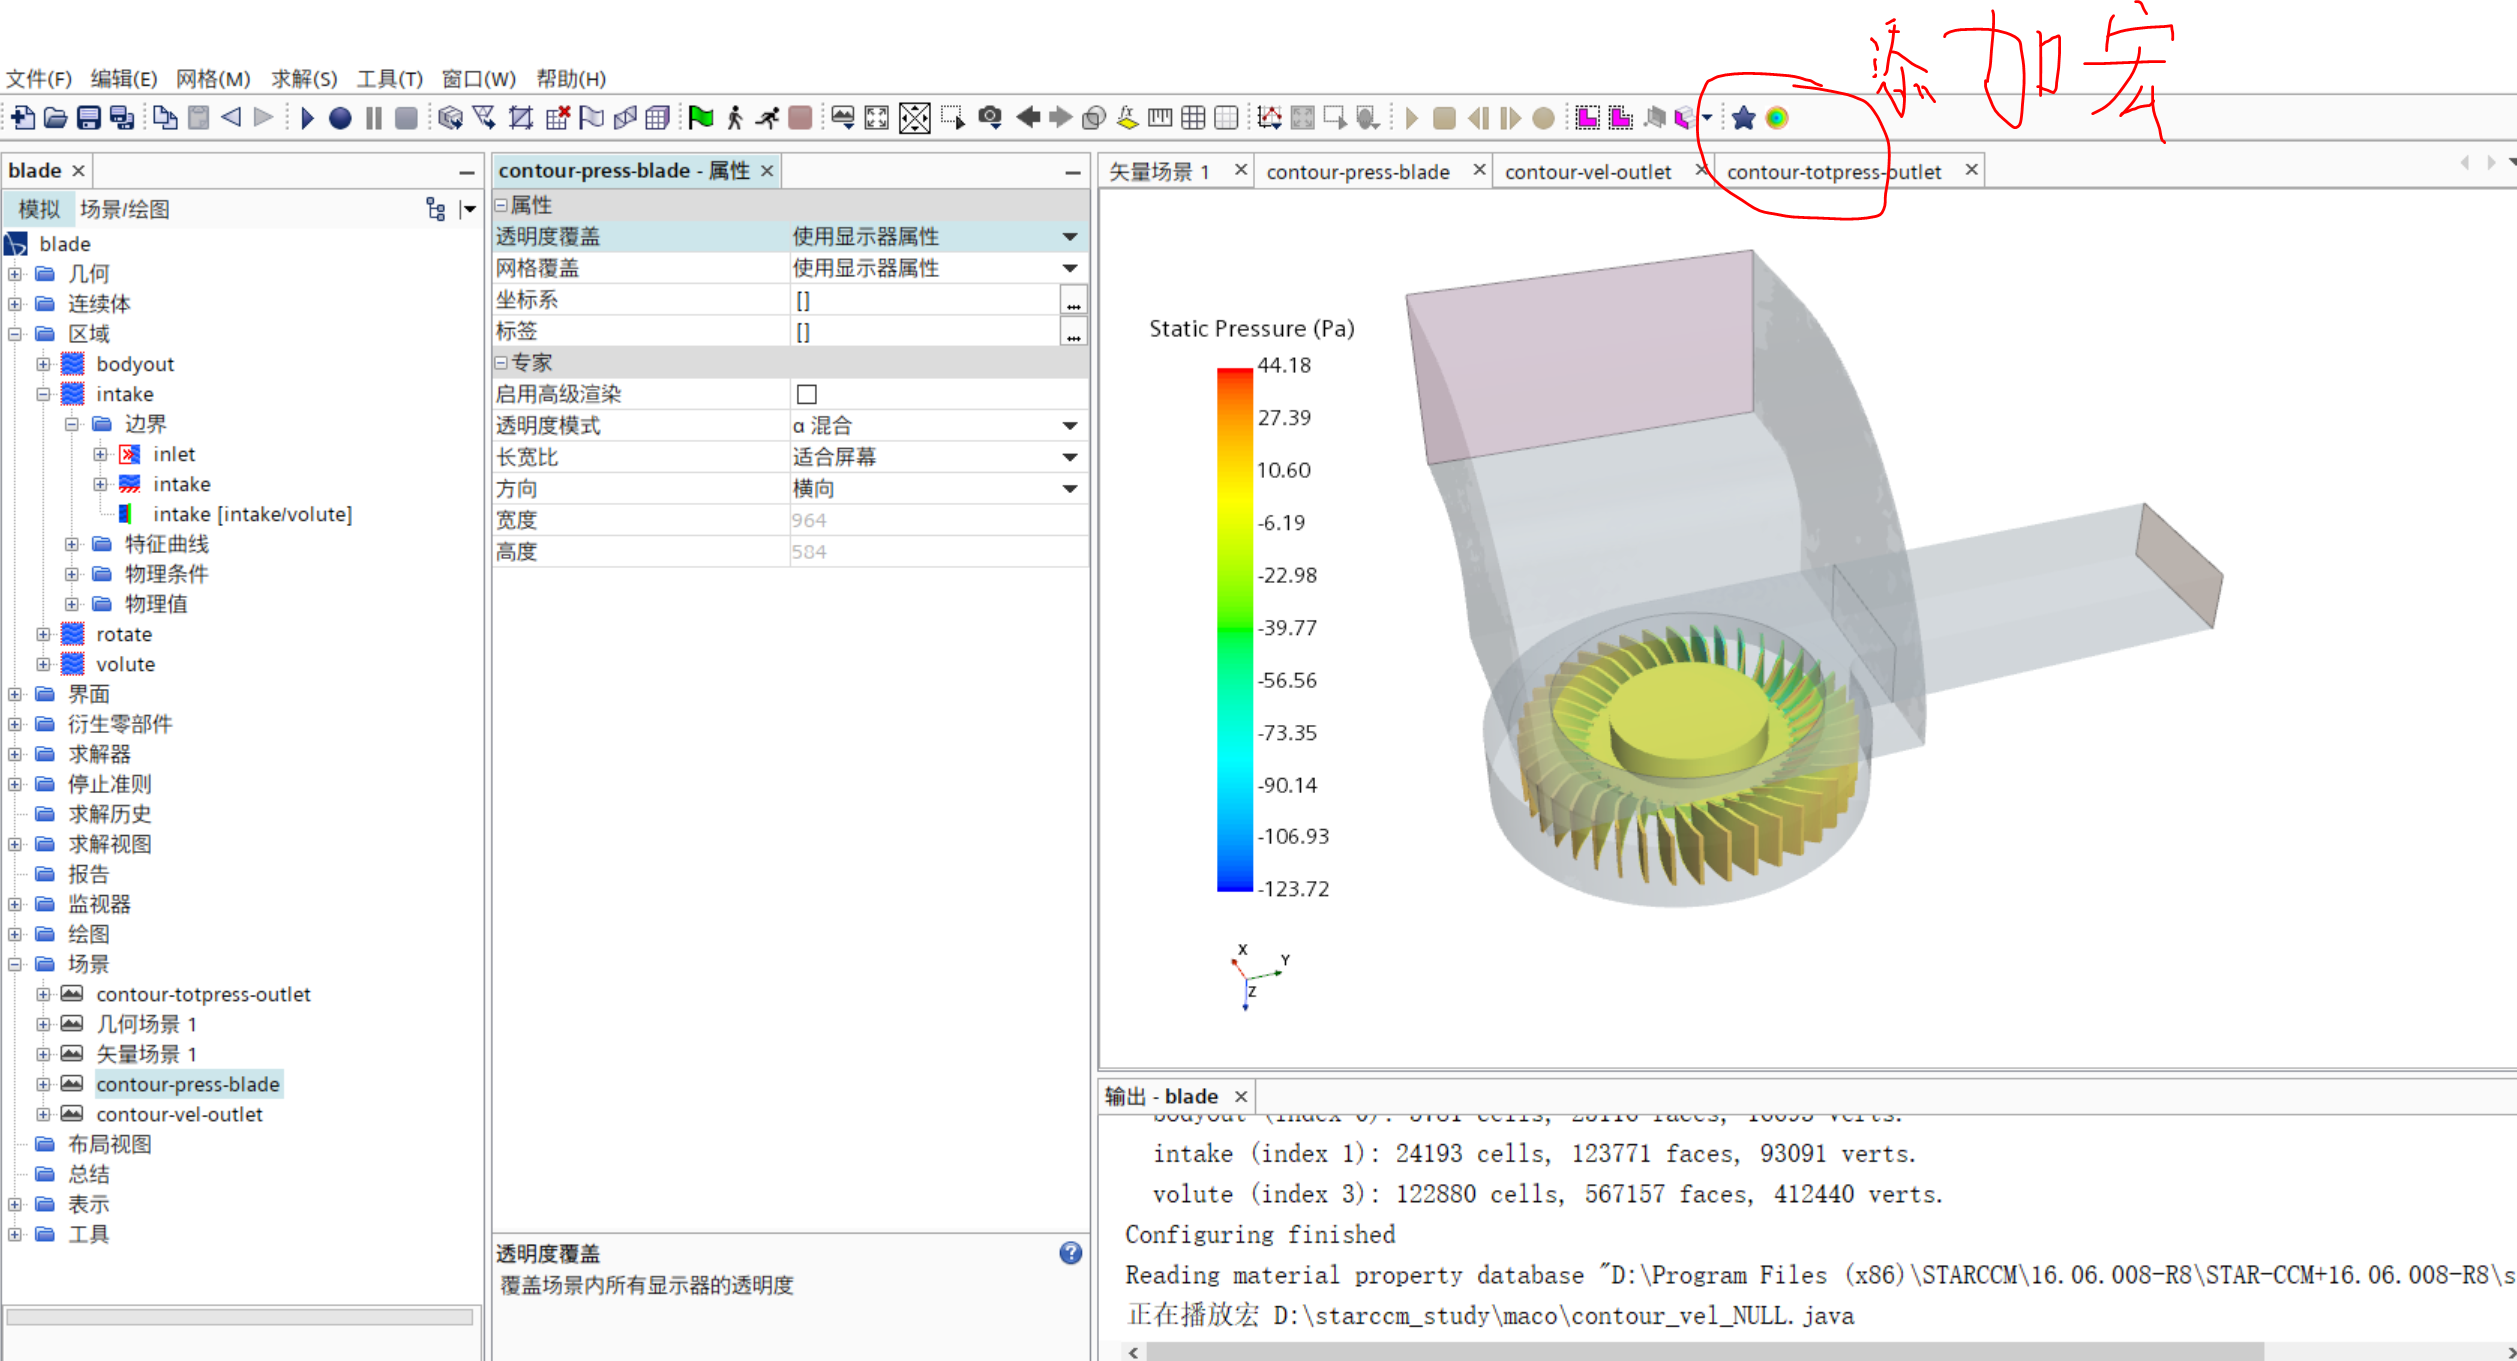Click the camera screenshot icon
Screen dimensions: 2517x1361
990,118
